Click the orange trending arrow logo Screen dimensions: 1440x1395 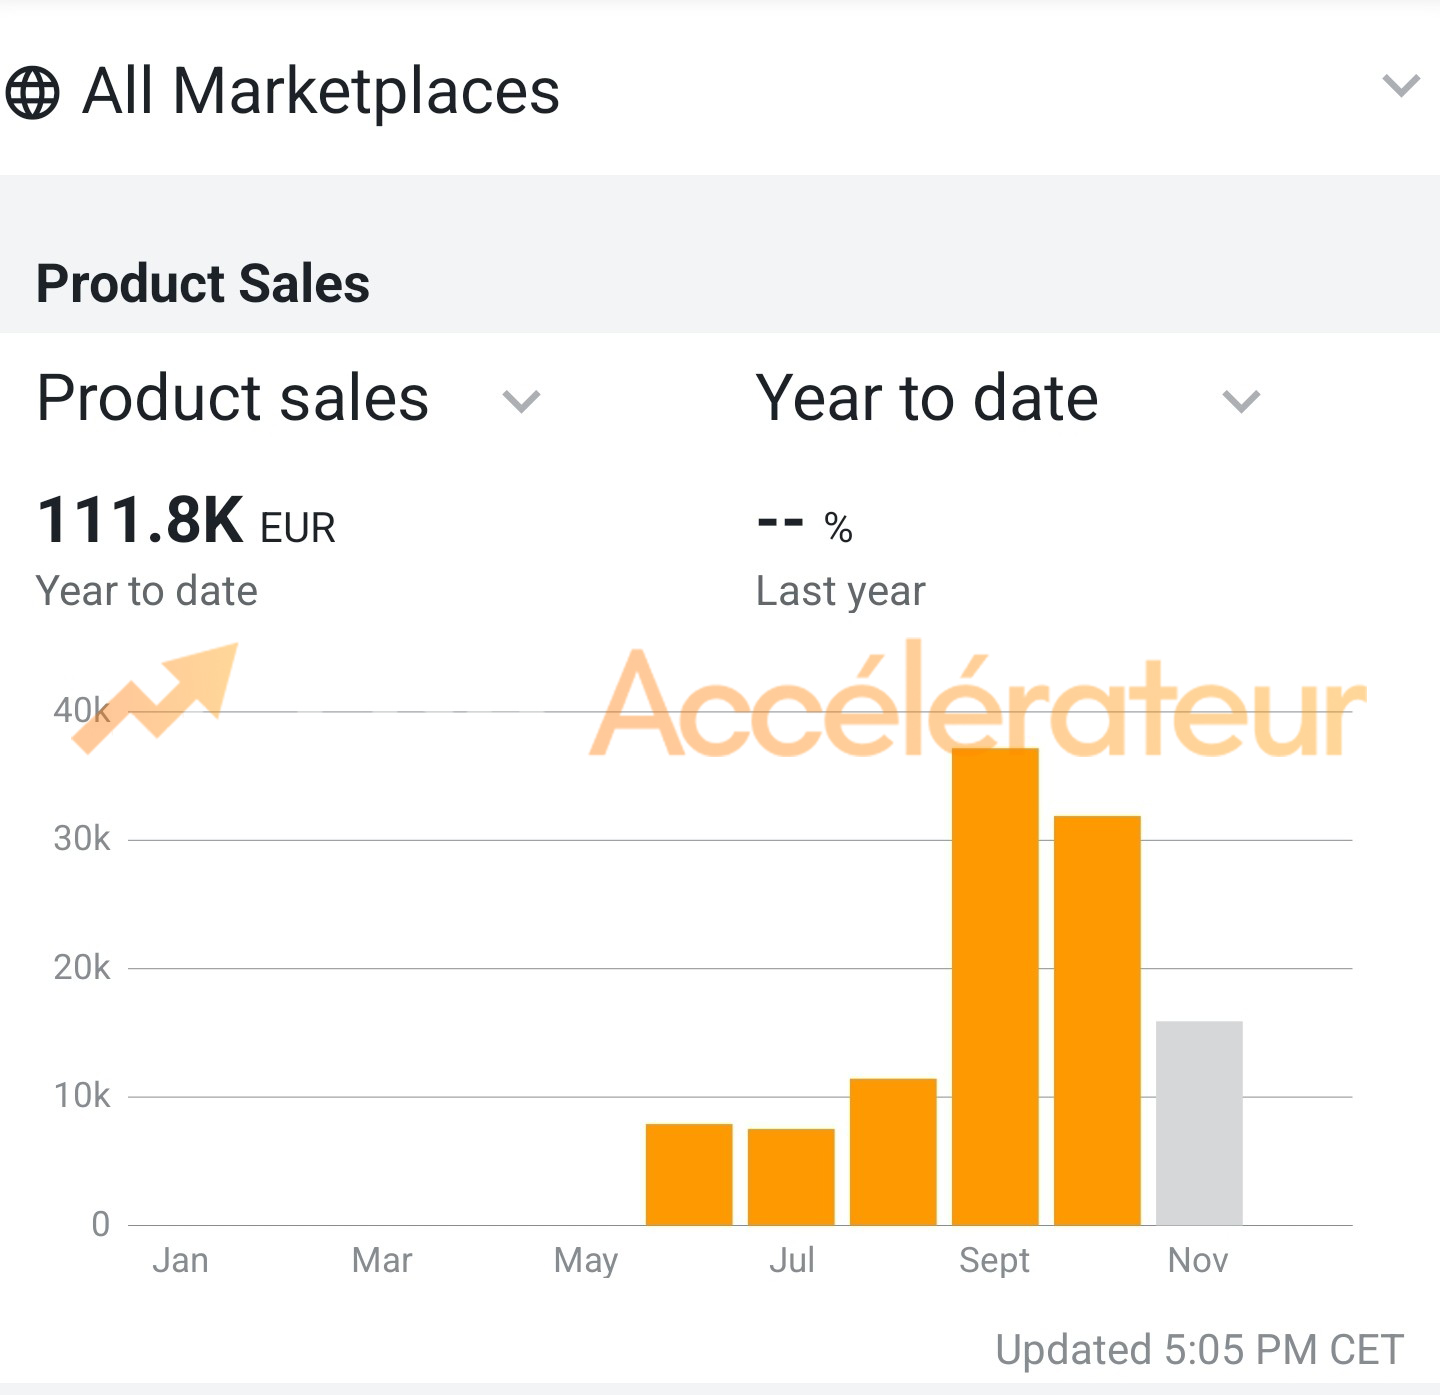pyautogui.click(x=157, y=697)
